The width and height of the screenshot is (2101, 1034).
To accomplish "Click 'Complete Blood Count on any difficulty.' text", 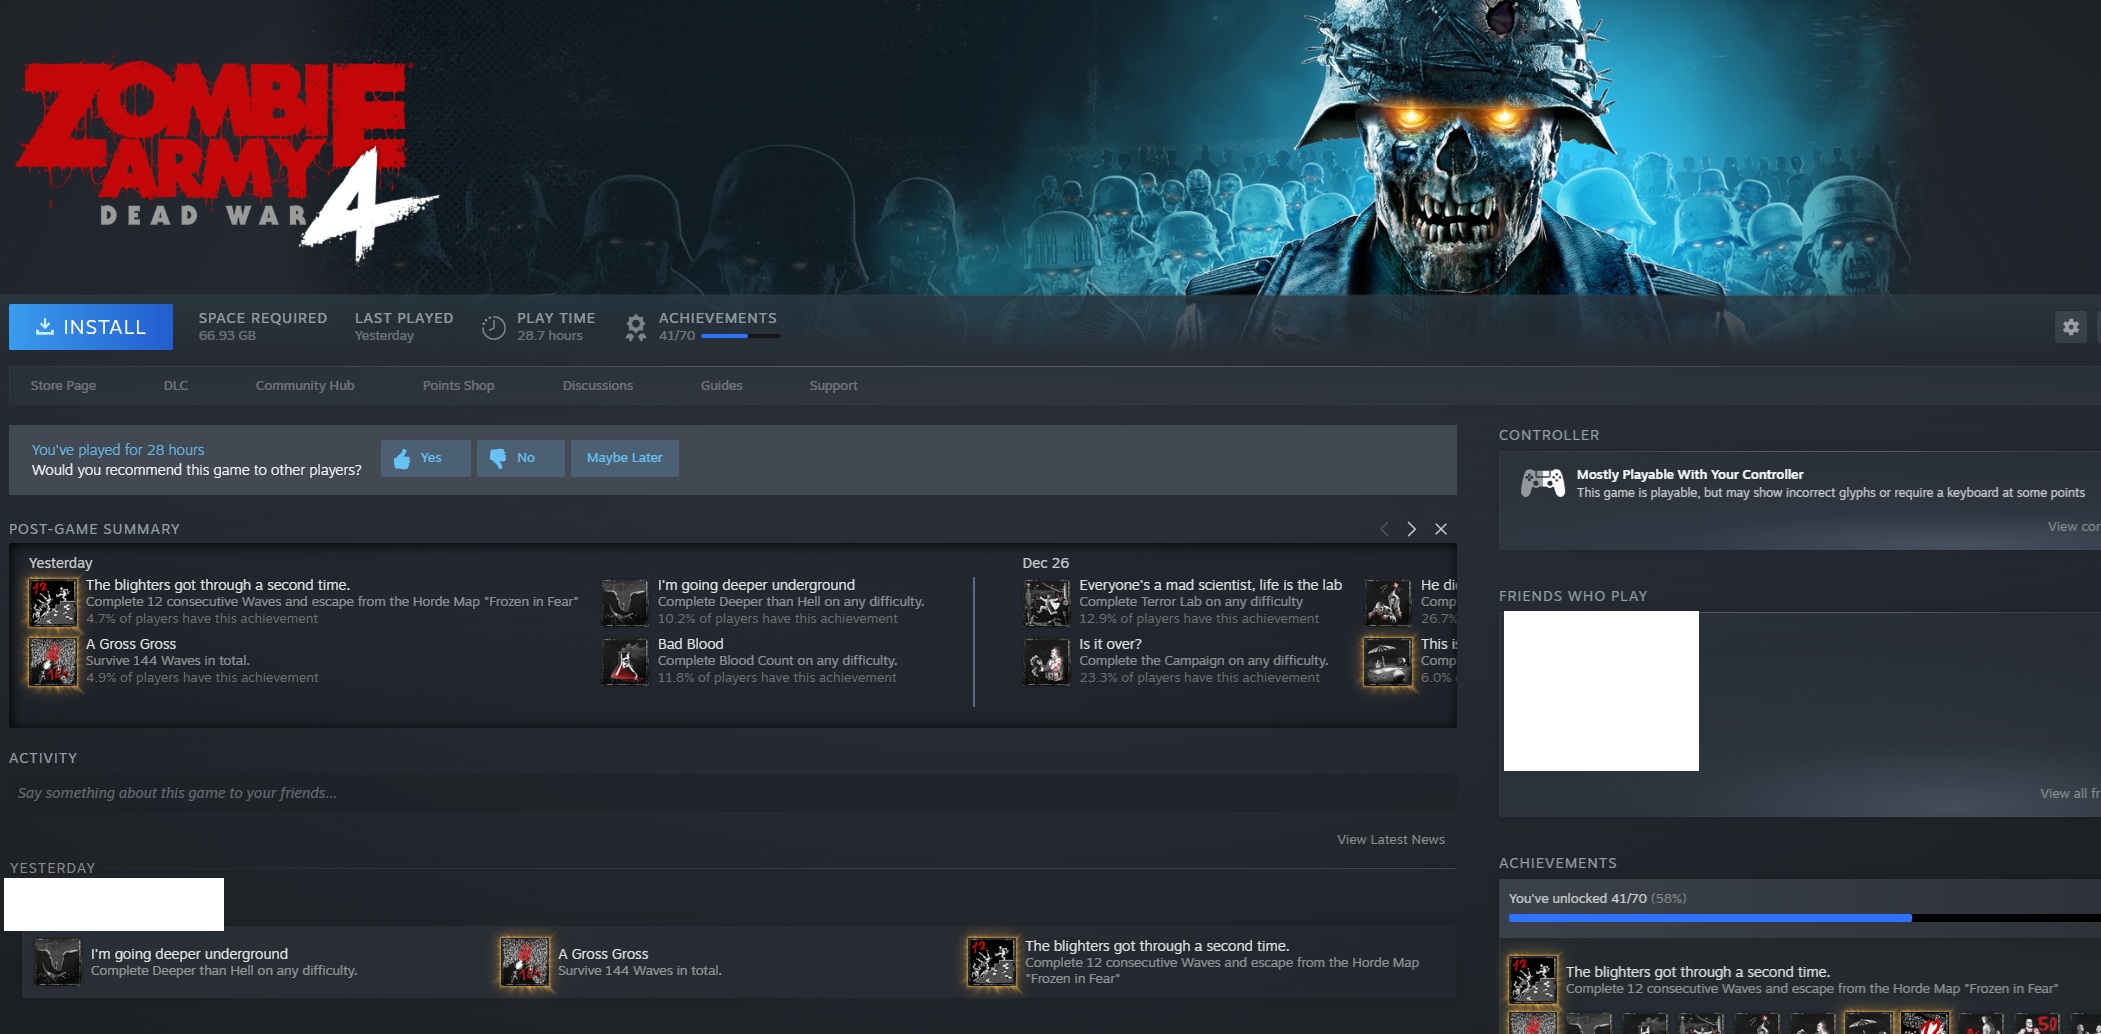I will (777, 661).
